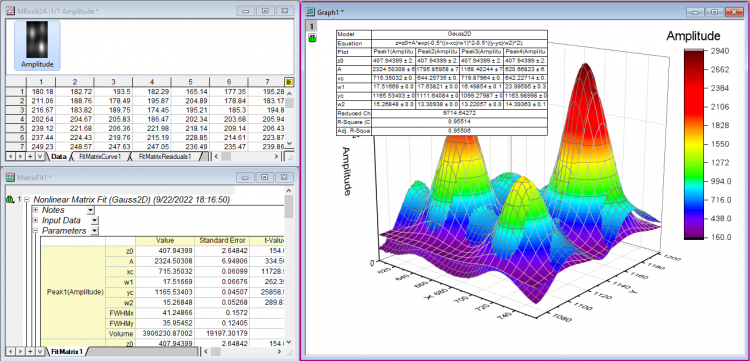The image size is (750, 361).
Task: Click the Volume value 3906230.87002
Action: [165, 333]
